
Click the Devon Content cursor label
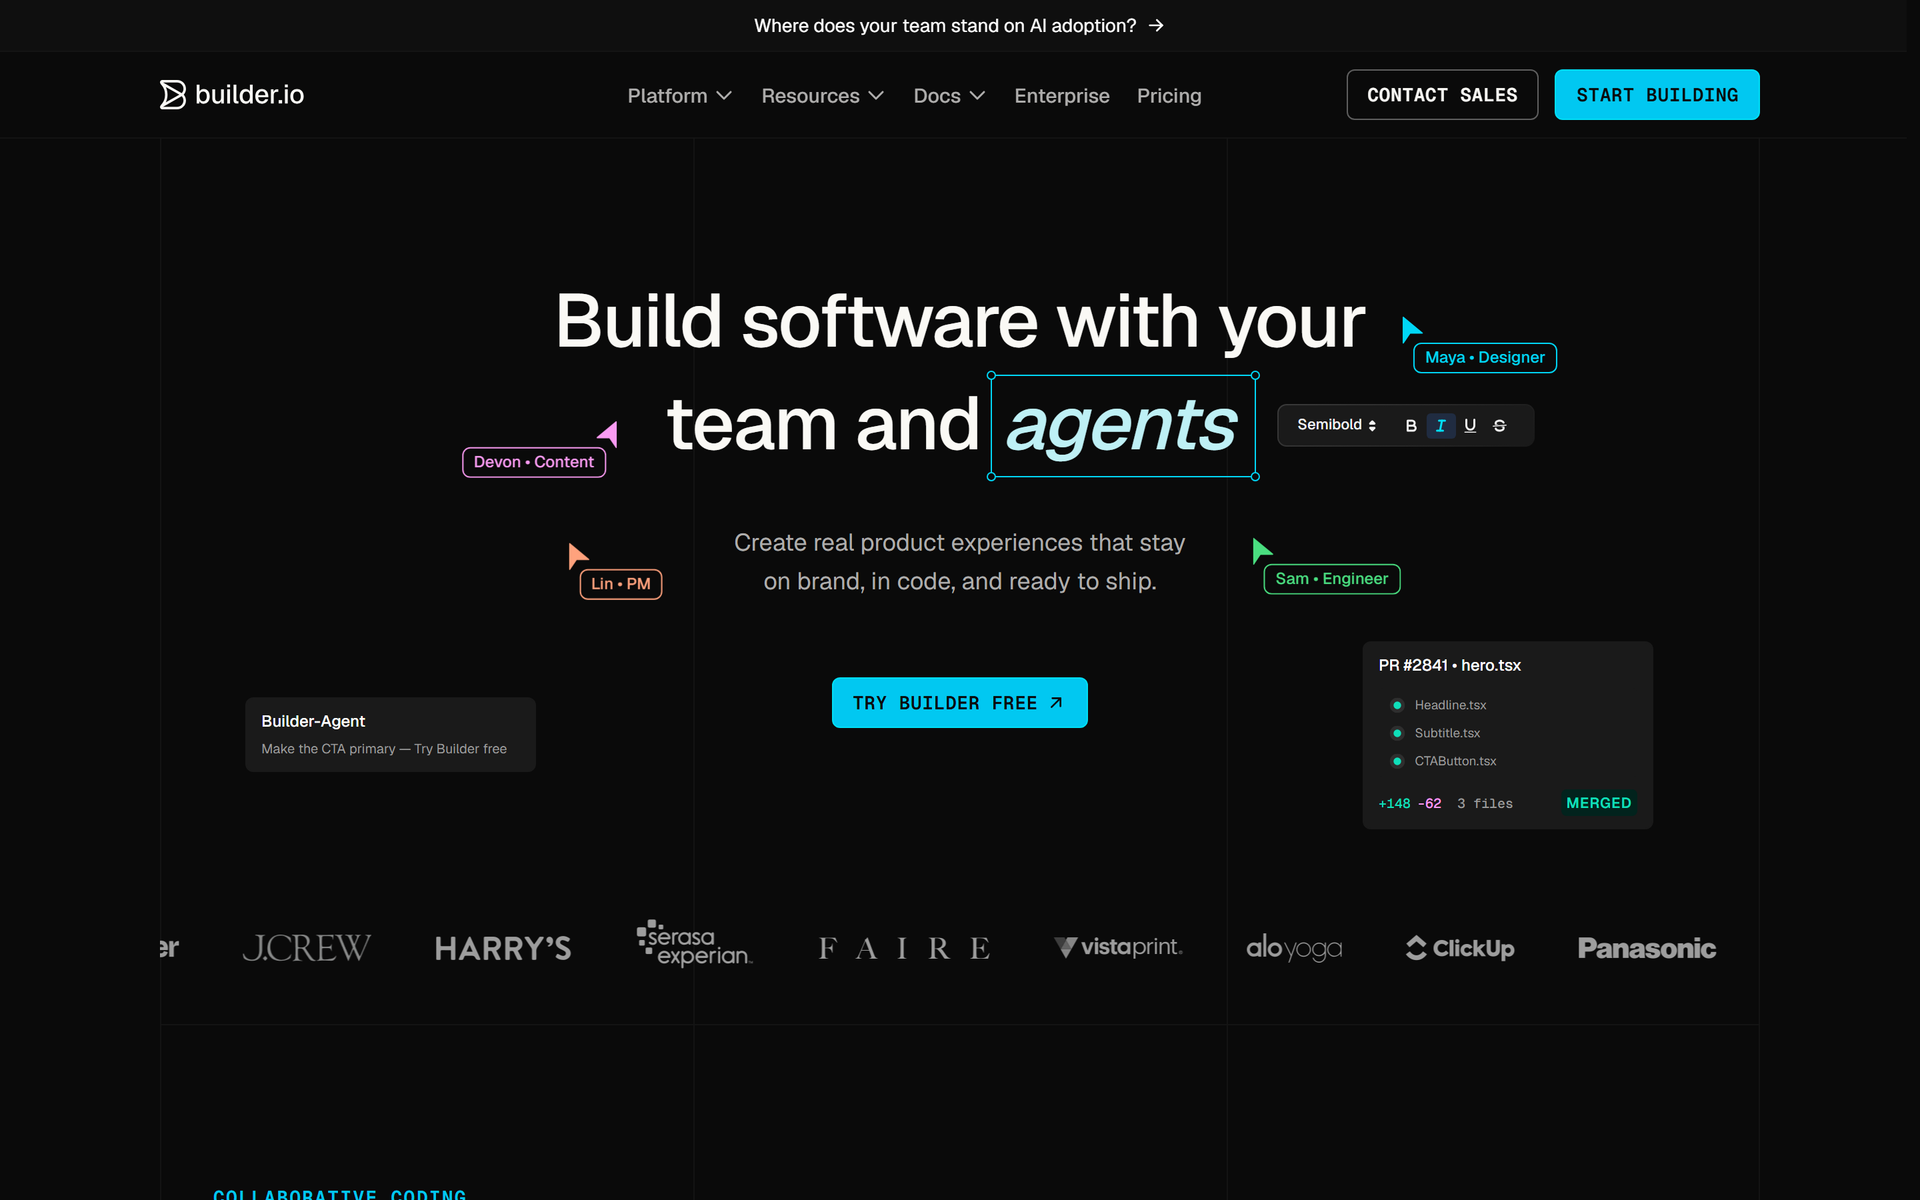click(534, 462)
